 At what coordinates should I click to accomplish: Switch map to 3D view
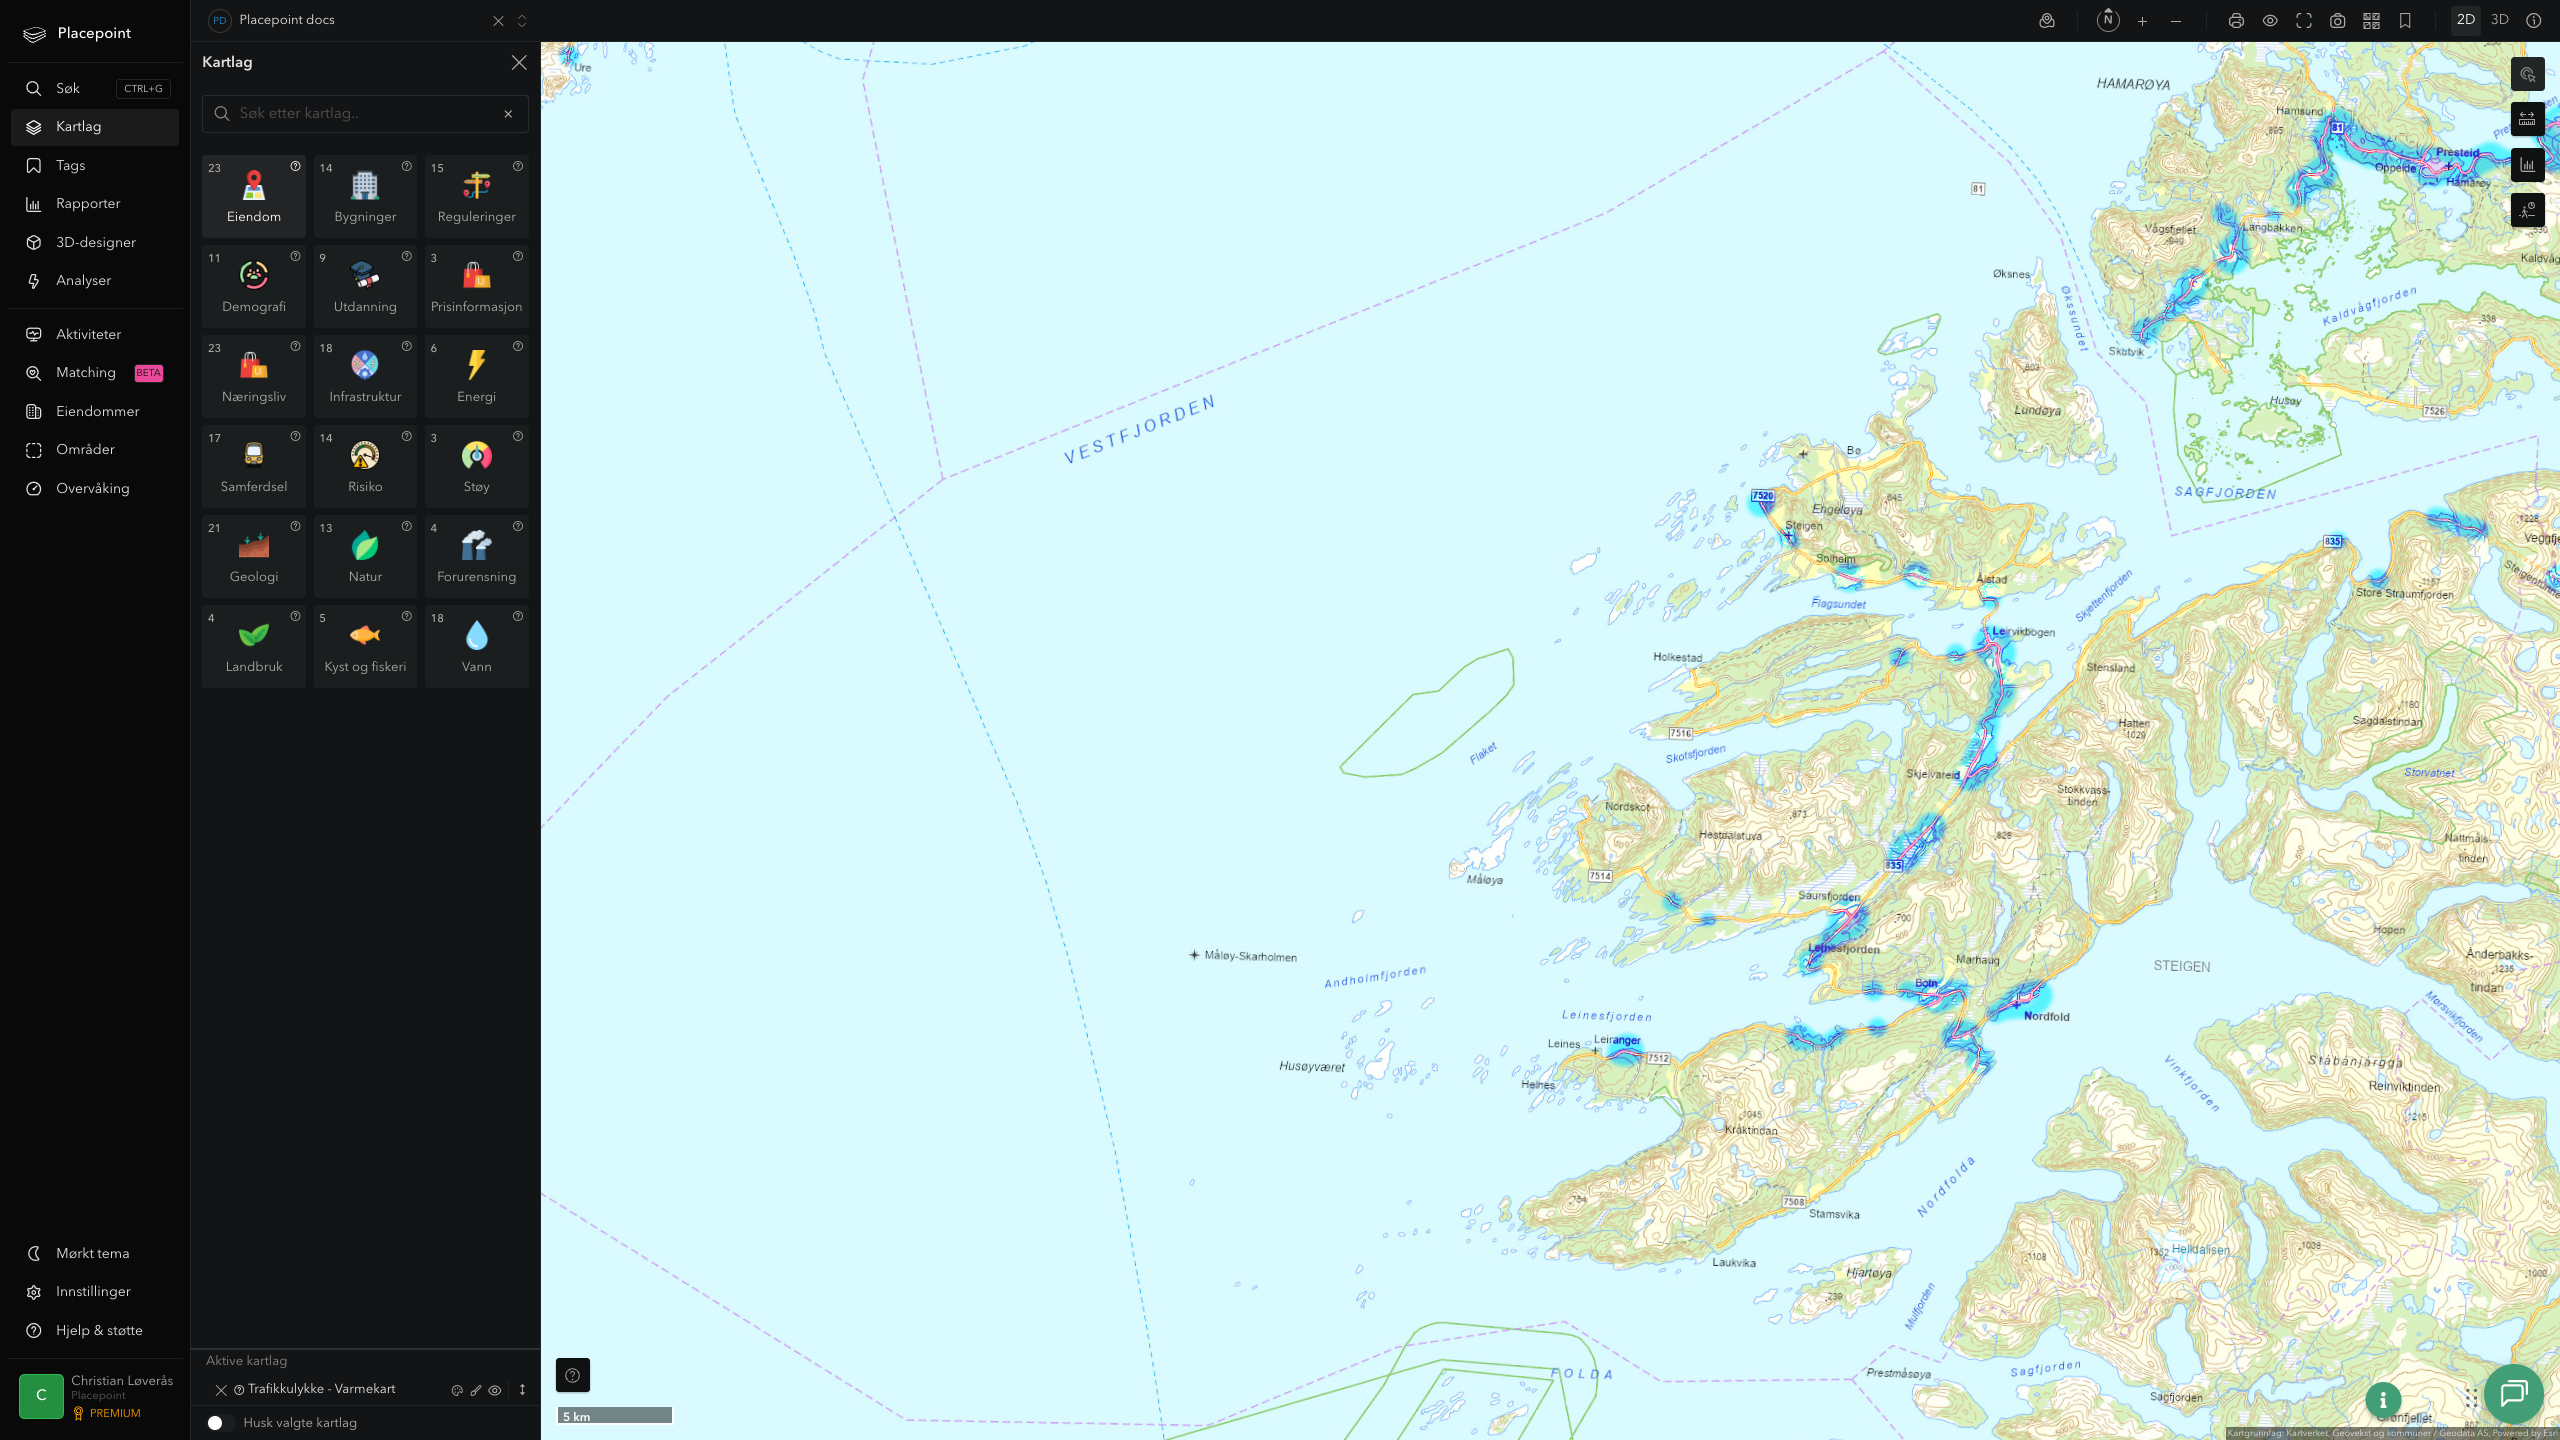point(2499,20)
